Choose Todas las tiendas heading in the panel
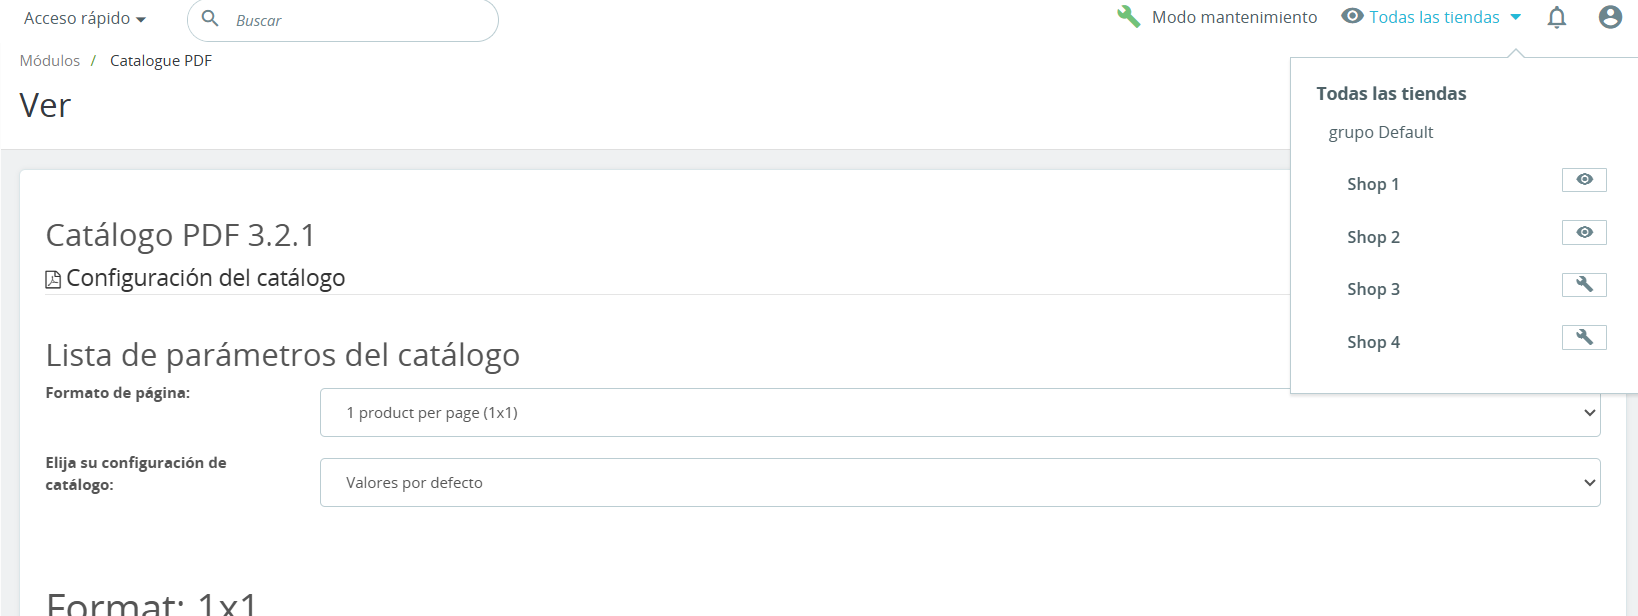The width and height of the screenshot is (1638, 616). click(1391, 94)
